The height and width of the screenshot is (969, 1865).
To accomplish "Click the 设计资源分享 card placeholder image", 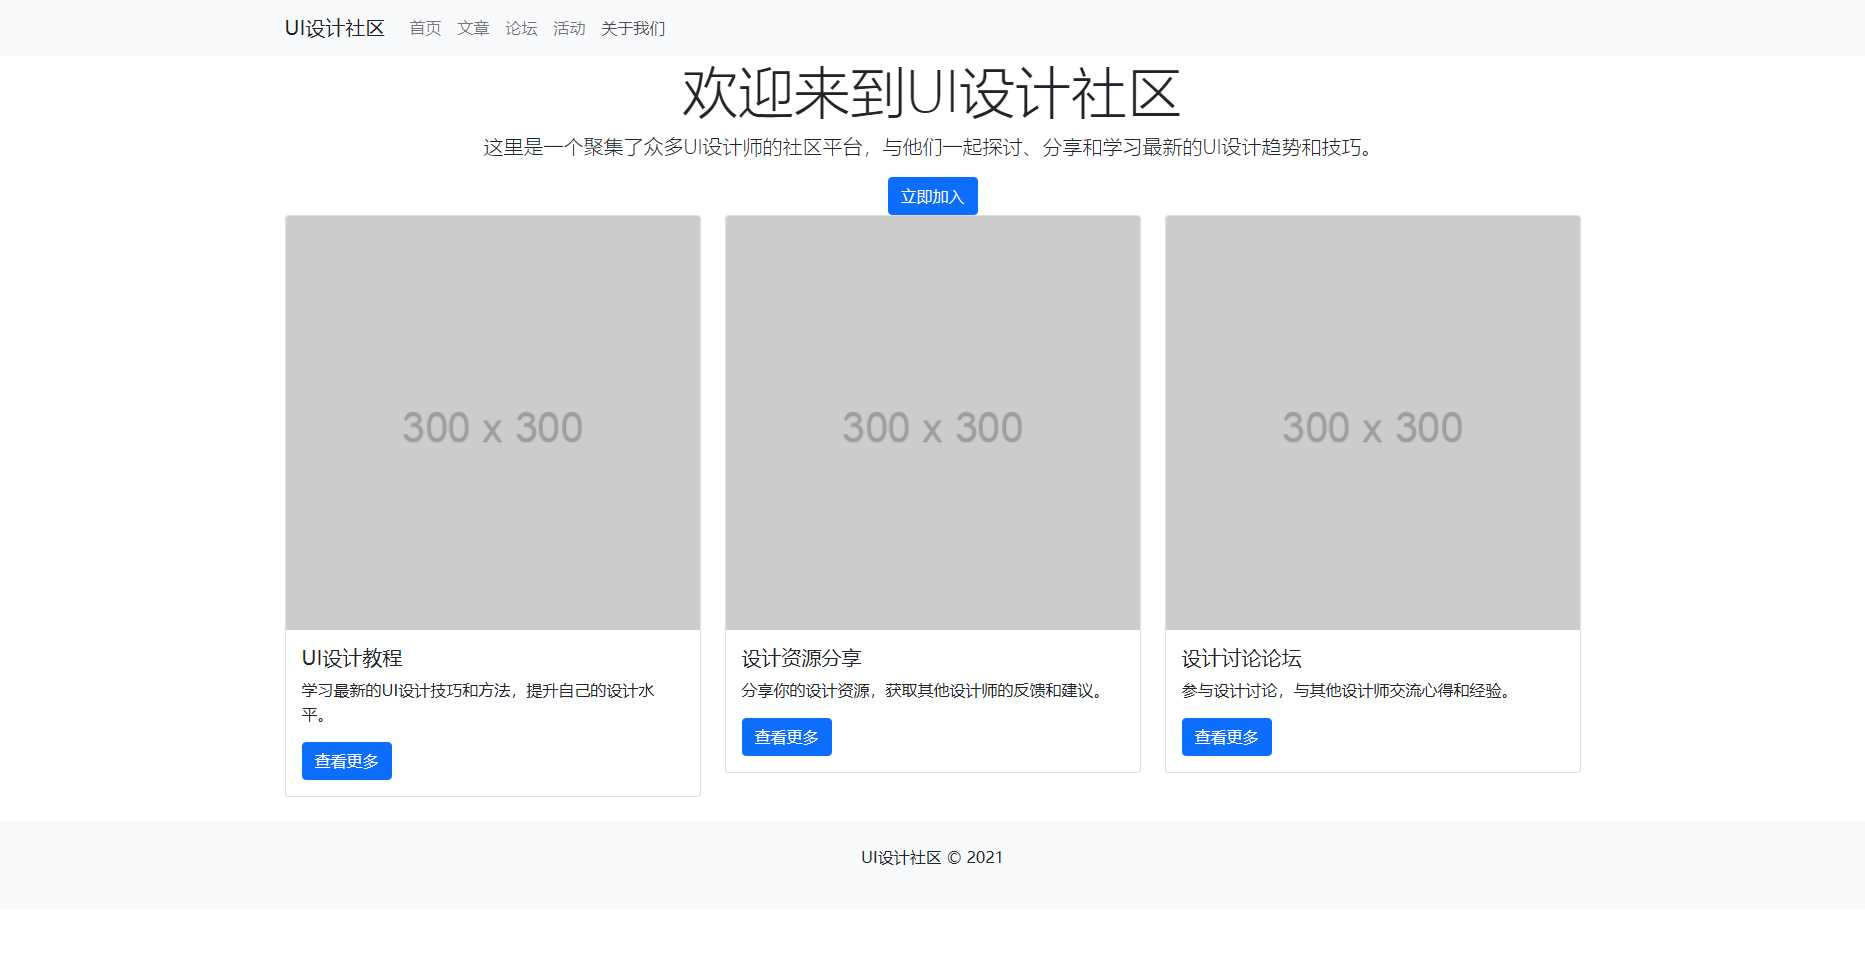I will coord(932,425).
